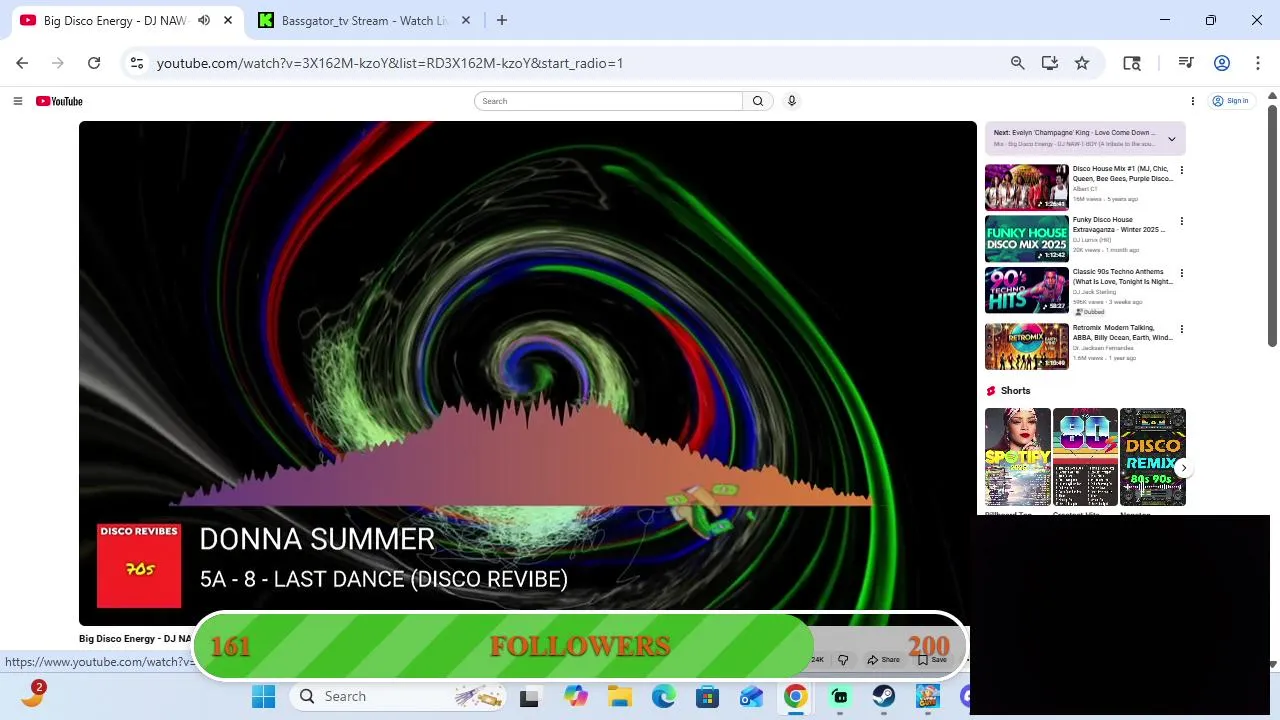Close the Big Disco Energy tab
The image size is (1280, 720).
228,20
